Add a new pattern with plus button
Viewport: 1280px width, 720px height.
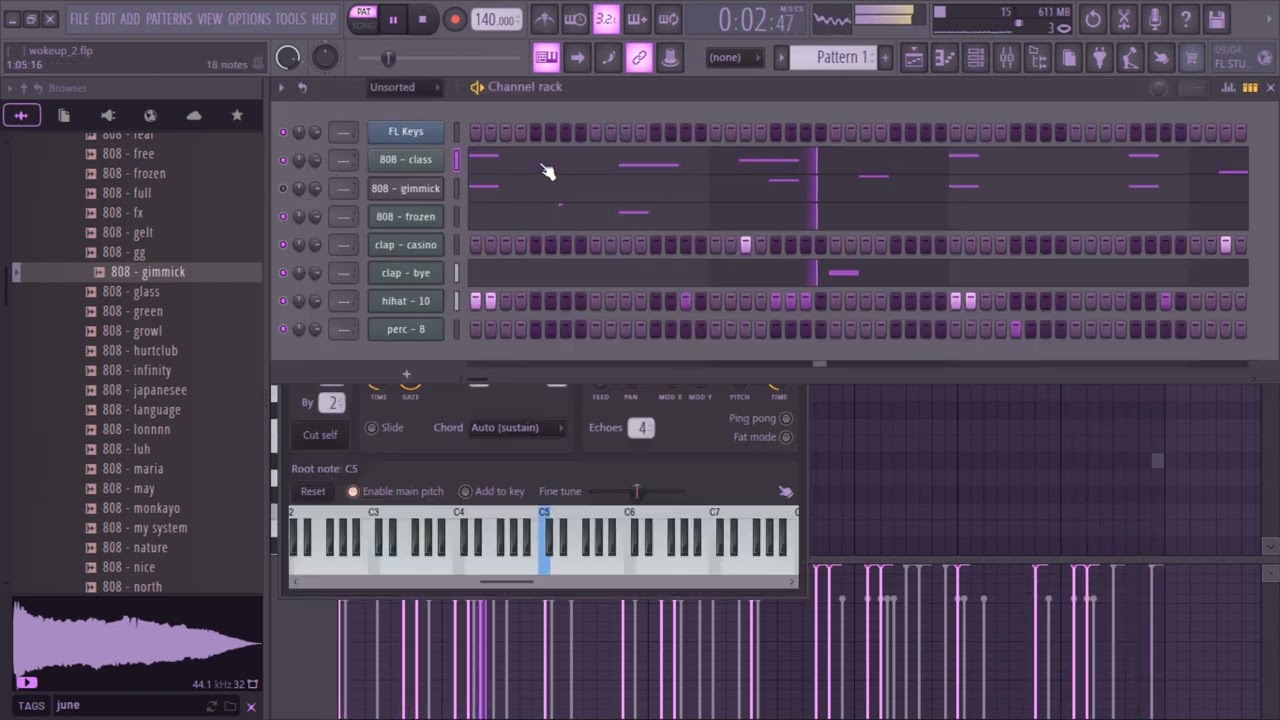(x=885, y=58)
